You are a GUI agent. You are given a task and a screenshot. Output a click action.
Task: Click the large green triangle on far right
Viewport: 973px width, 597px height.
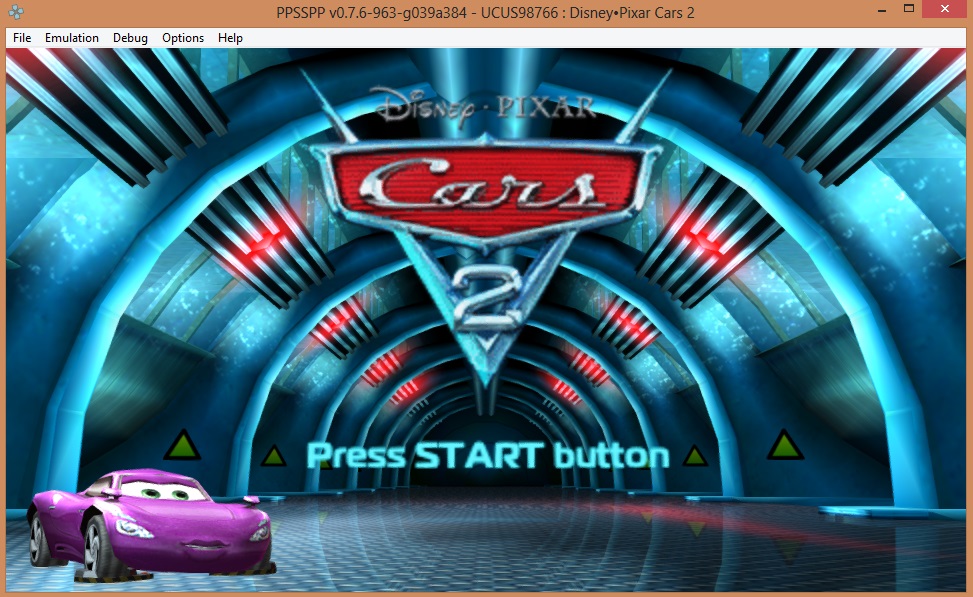pos(785,445)
